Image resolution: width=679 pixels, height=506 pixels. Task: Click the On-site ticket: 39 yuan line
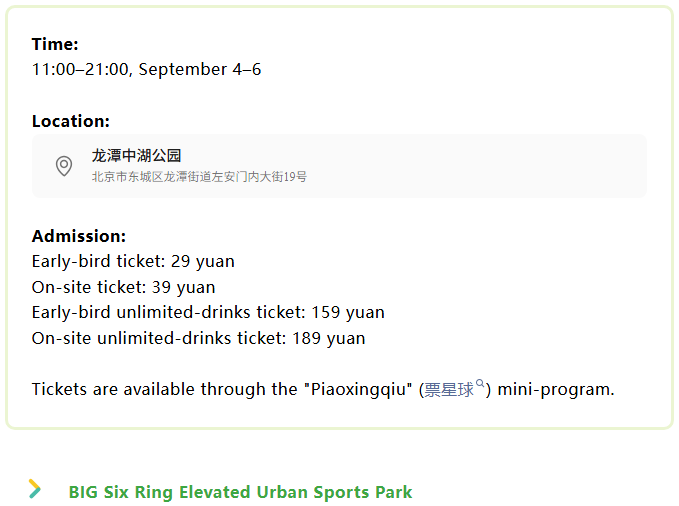tap(123, 287)
